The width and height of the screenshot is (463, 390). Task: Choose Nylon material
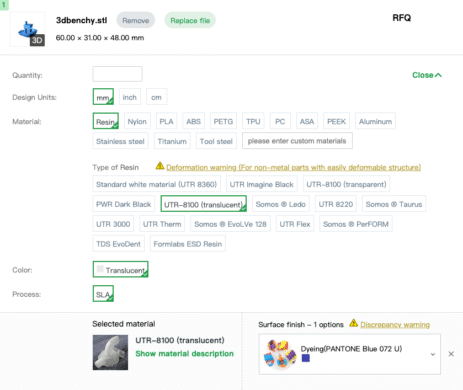click(x=137, y=121)
